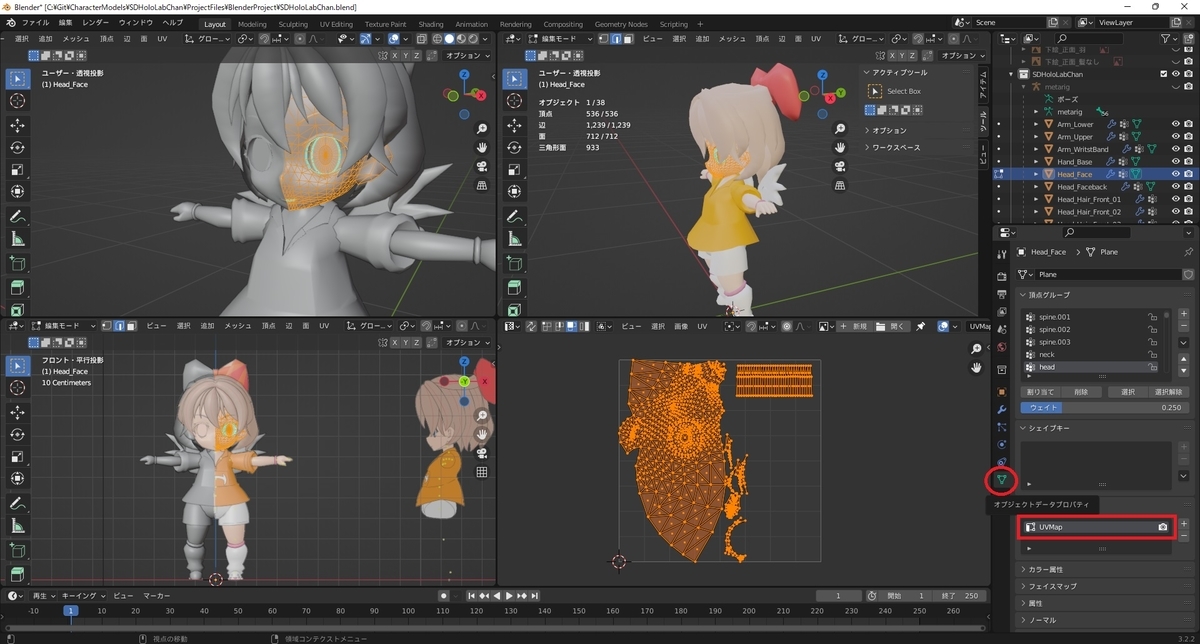Select the Move tool in left toolbar

pos(18,125)
